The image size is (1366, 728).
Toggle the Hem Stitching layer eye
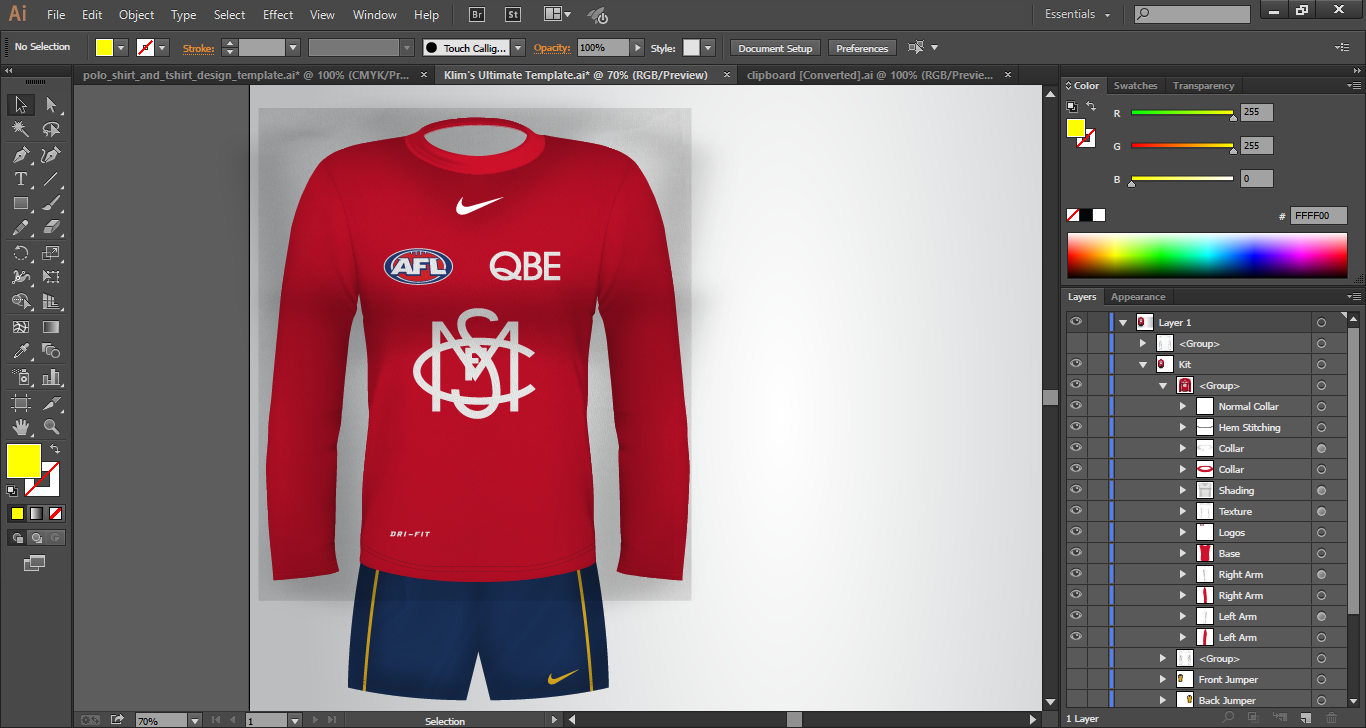tap(1076, 427)
